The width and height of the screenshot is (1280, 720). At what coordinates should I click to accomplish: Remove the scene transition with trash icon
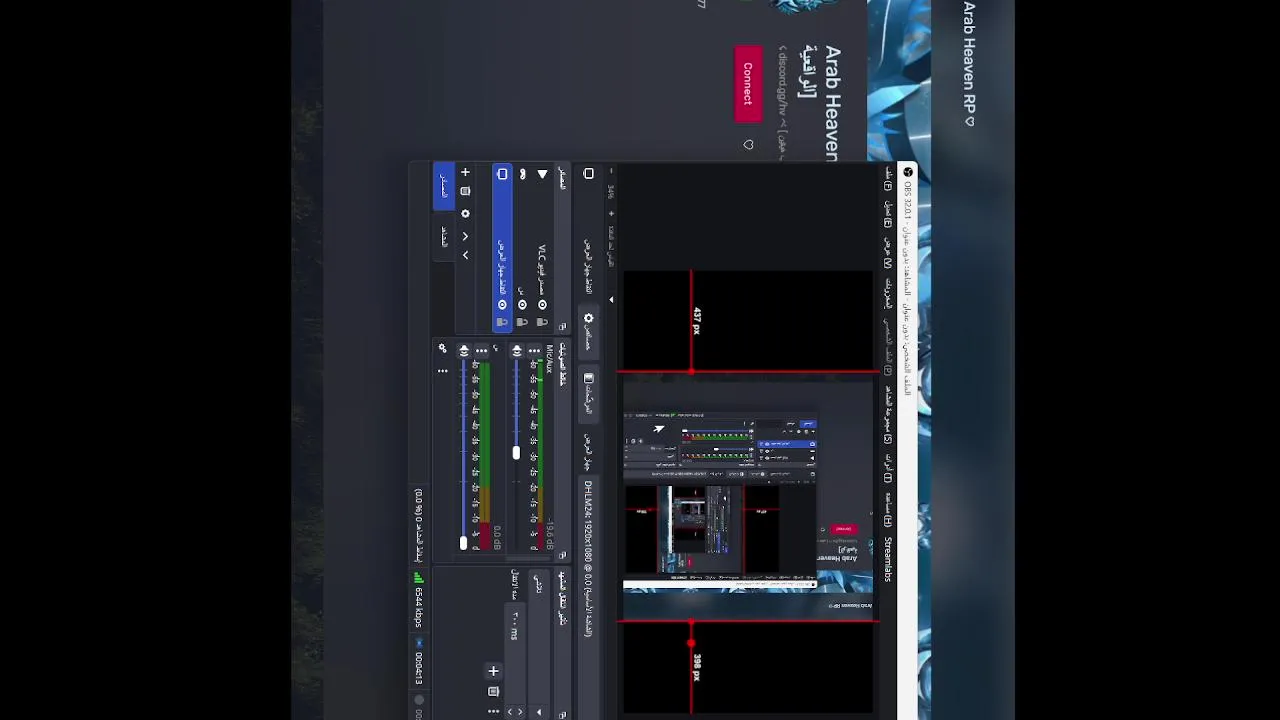pyautogui.click(x=493, y=692)
